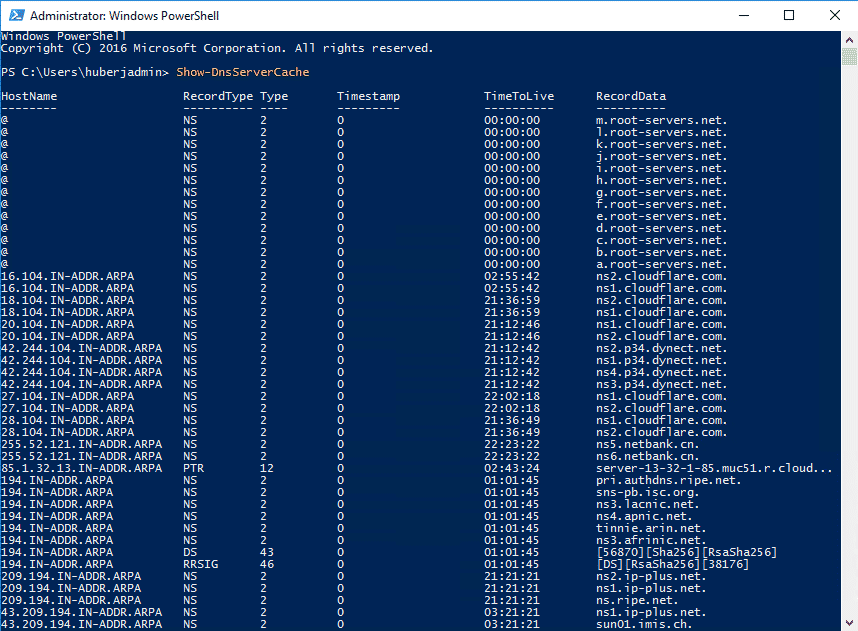This screenshot has width=858, height=631.
Task: Click the pri.authdns.ripe.net. record data
Action: pyautogui.click(x=669, y=481)
